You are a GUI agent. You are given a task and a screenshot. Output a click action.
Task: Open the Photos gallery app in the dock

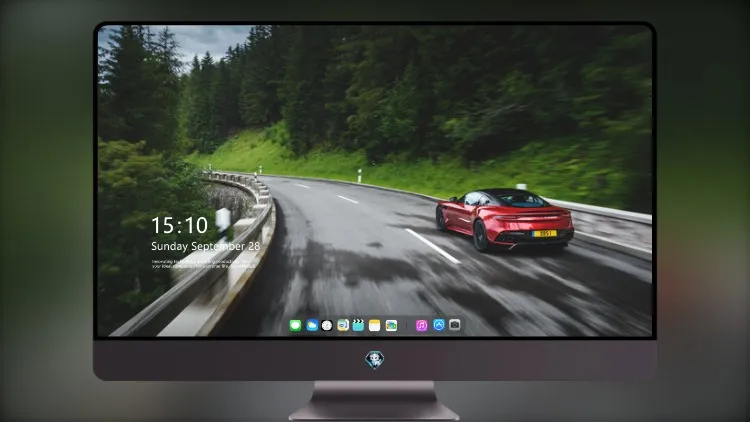pos(391,325)
